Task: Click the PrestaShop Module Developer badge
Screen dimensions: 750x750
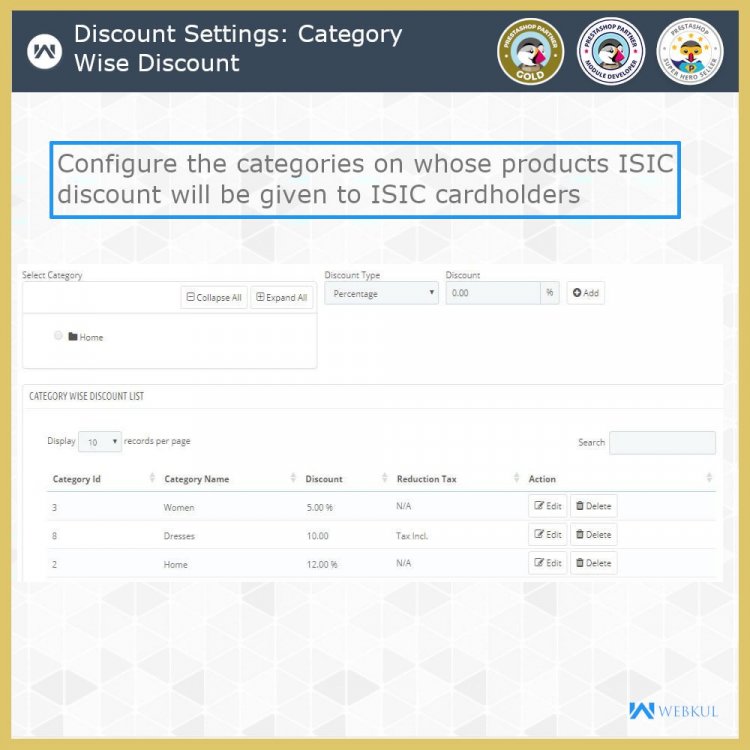Action: point(611,51)
